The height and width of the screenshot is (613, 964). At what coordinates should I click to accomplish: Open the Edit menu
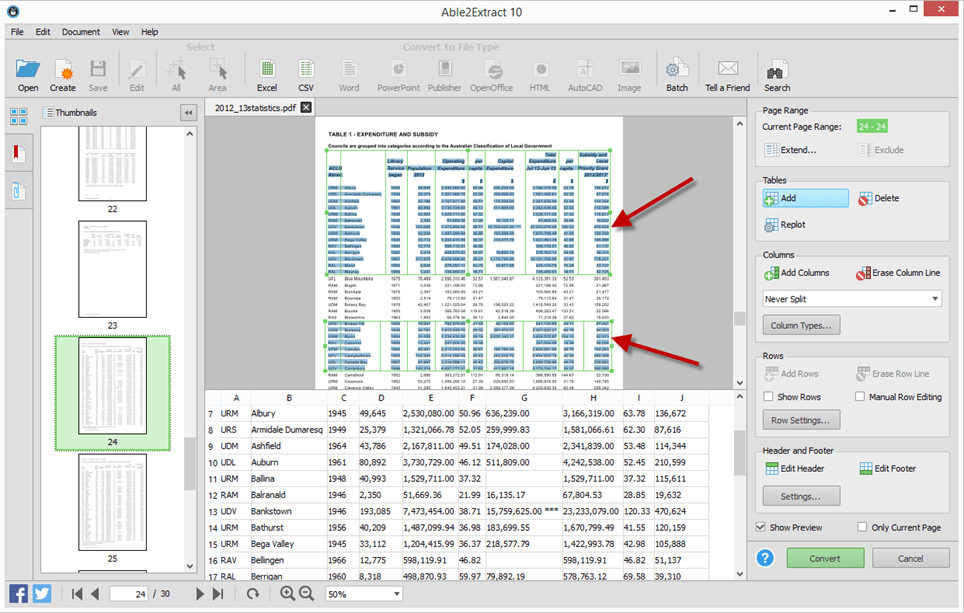point(42,32)
